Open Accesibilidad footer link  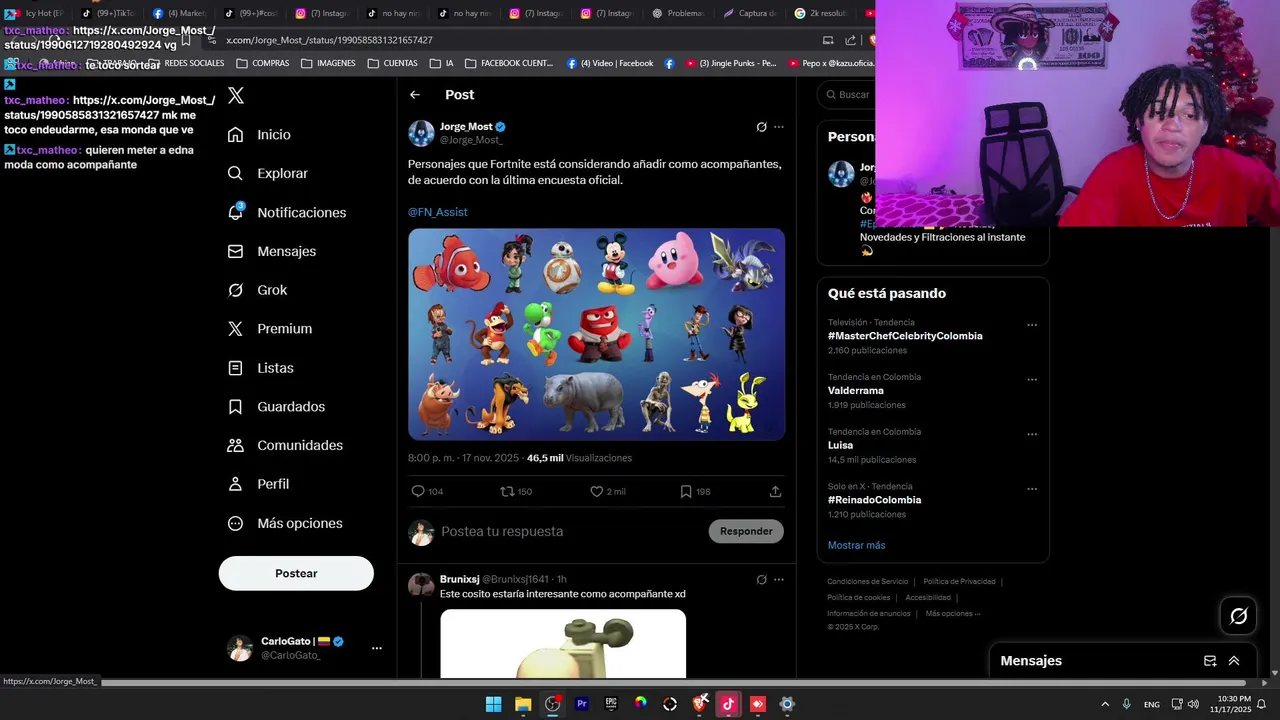[928, 598]
